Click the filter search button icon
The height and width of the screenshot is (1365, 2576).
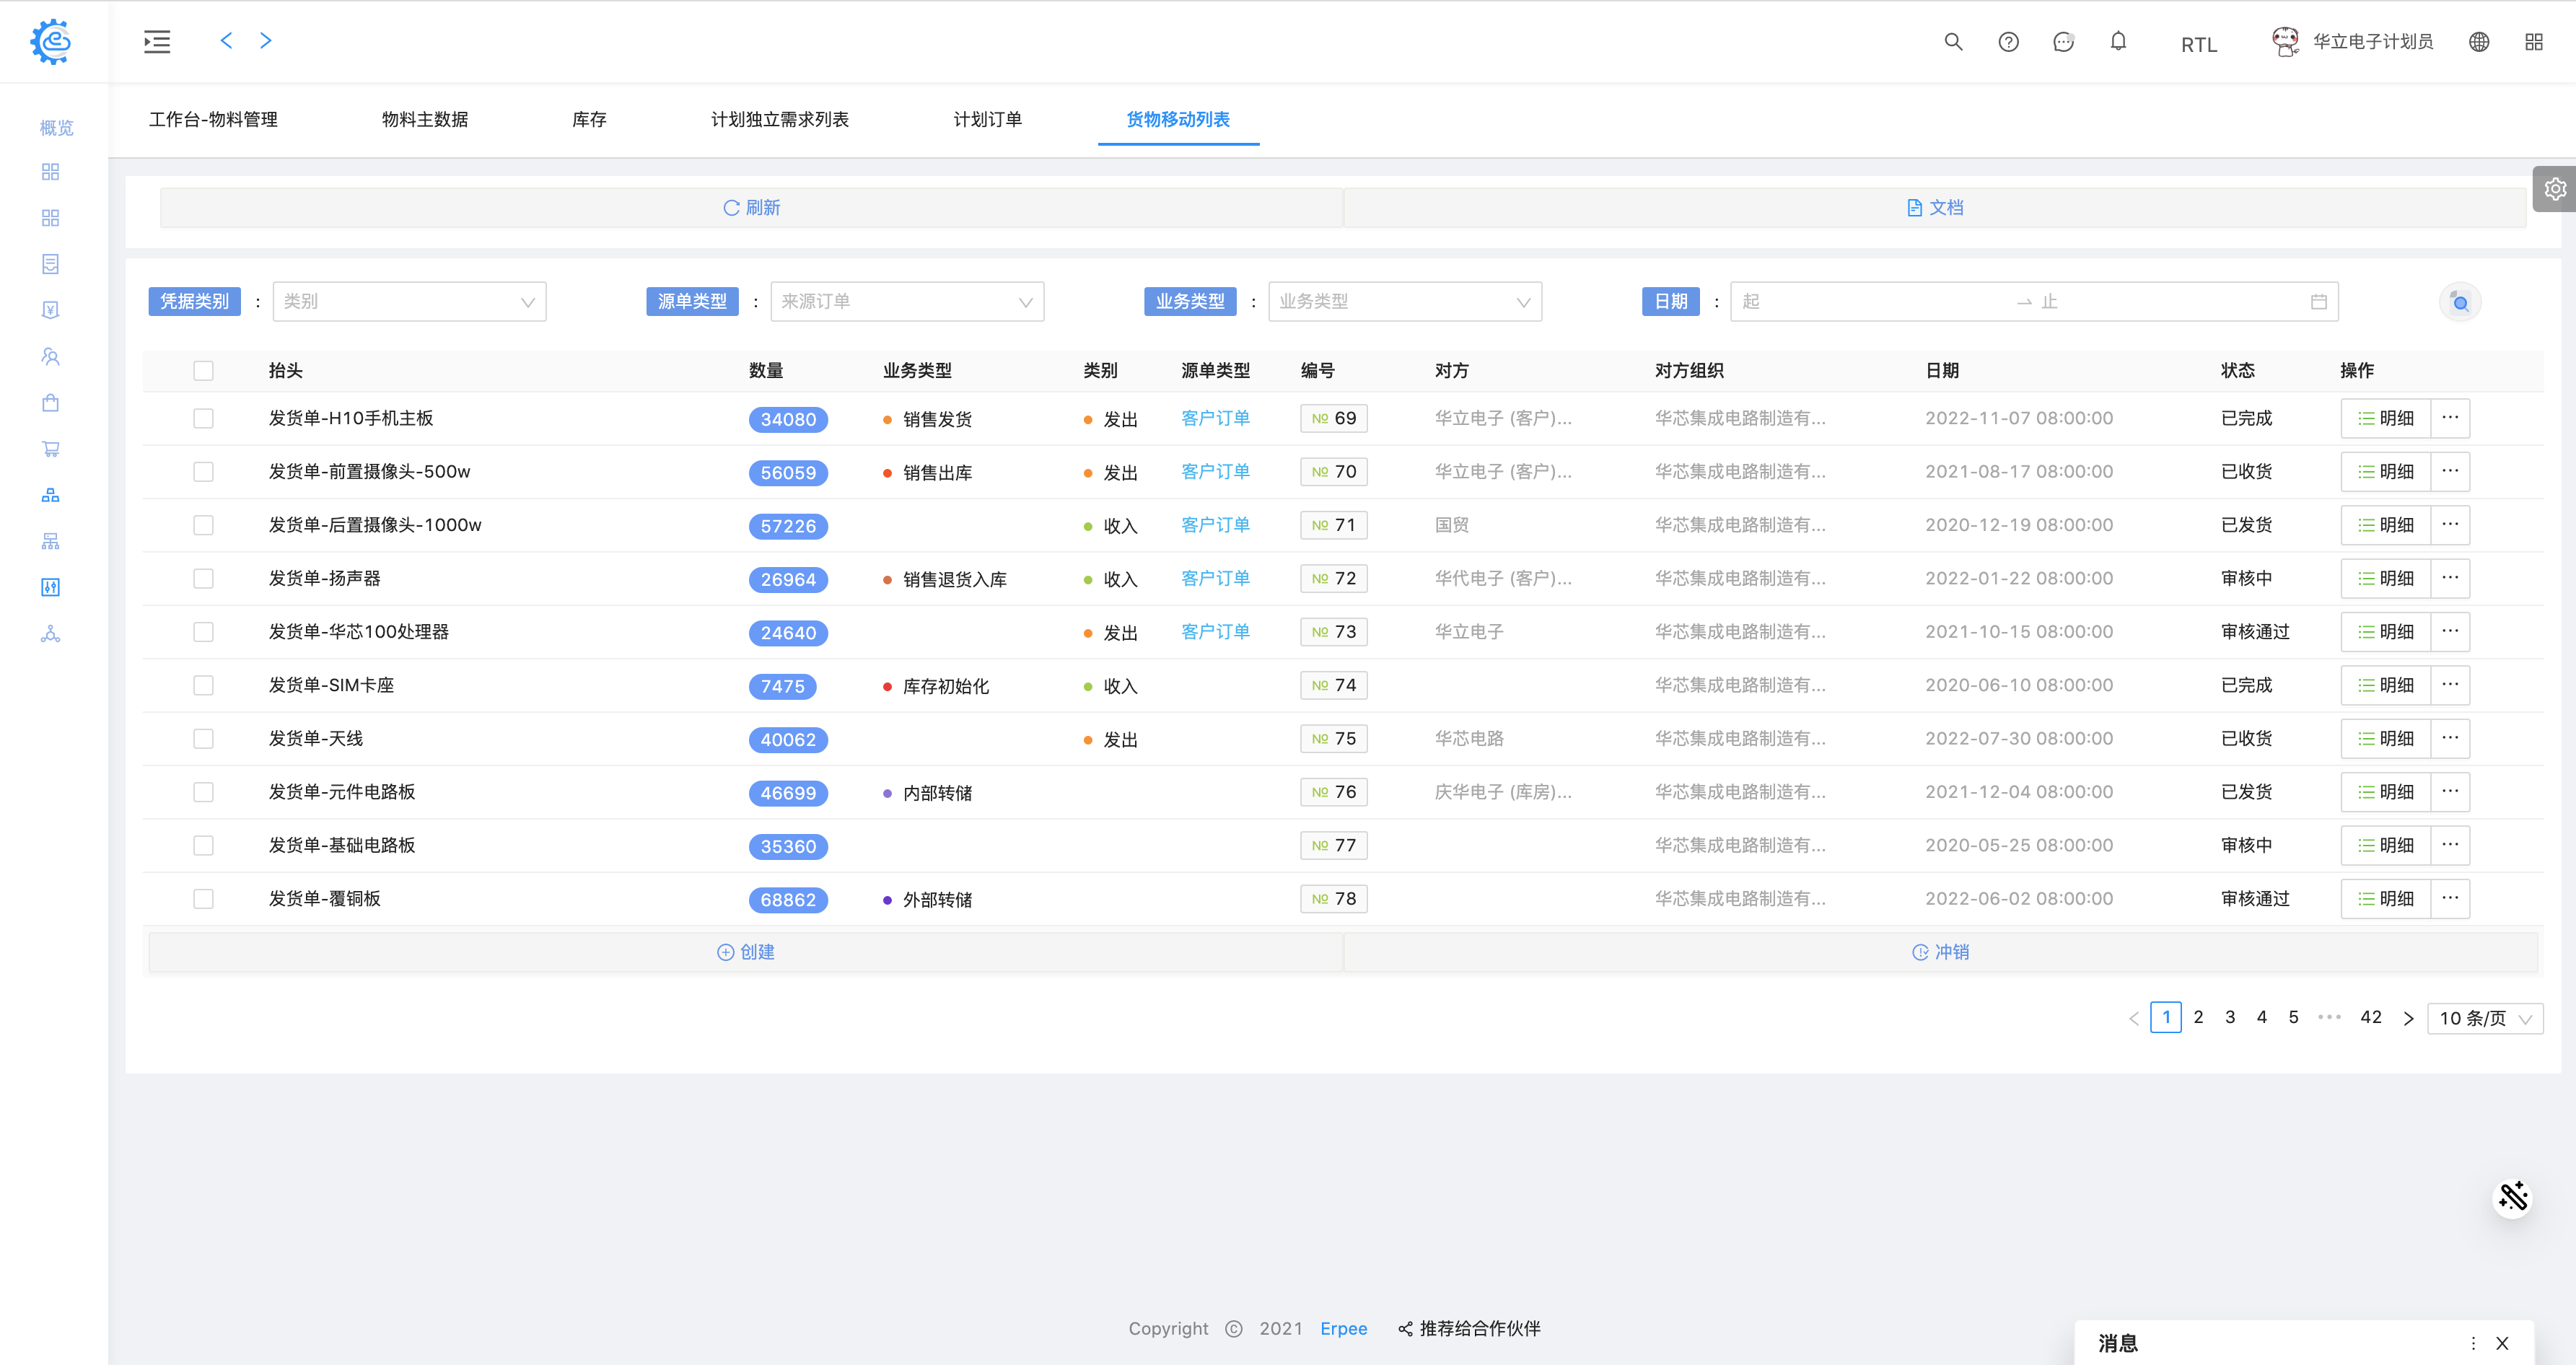2460,302
